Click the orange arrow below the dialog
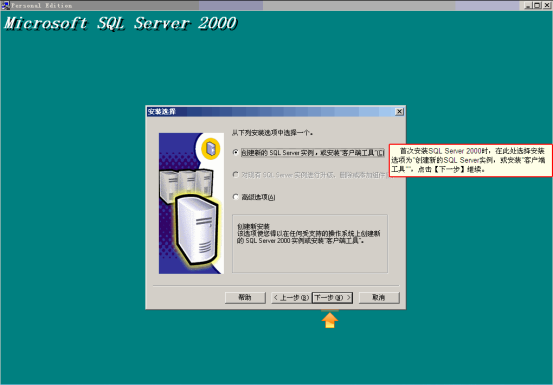The image size is (553, 385). (329, 320)
